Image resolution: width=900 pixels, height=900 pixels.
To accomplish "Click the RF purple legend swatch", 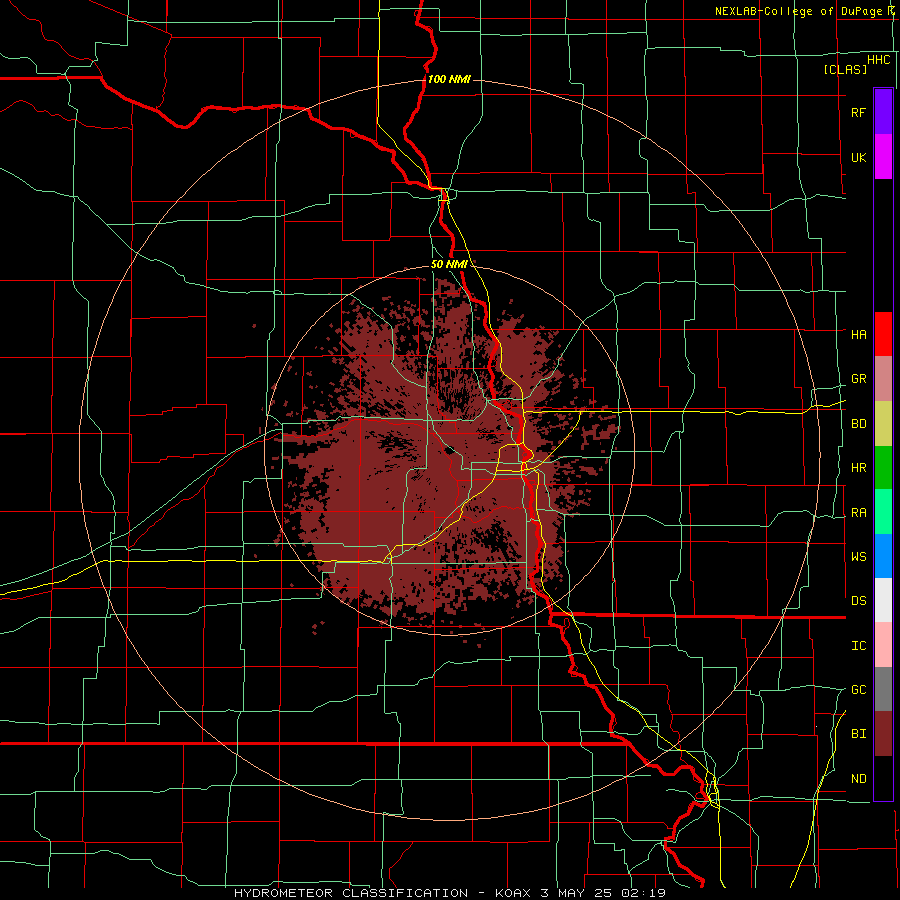I will pos(883,112).
